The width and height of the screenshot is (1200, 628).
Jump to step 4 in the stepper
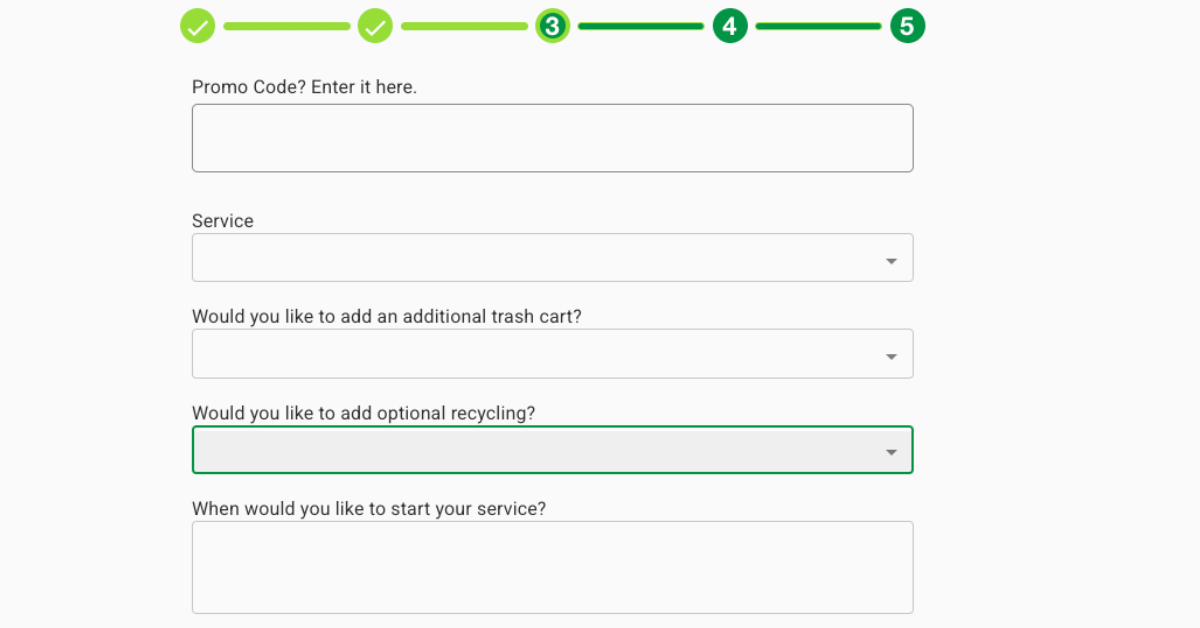(730, 25)
